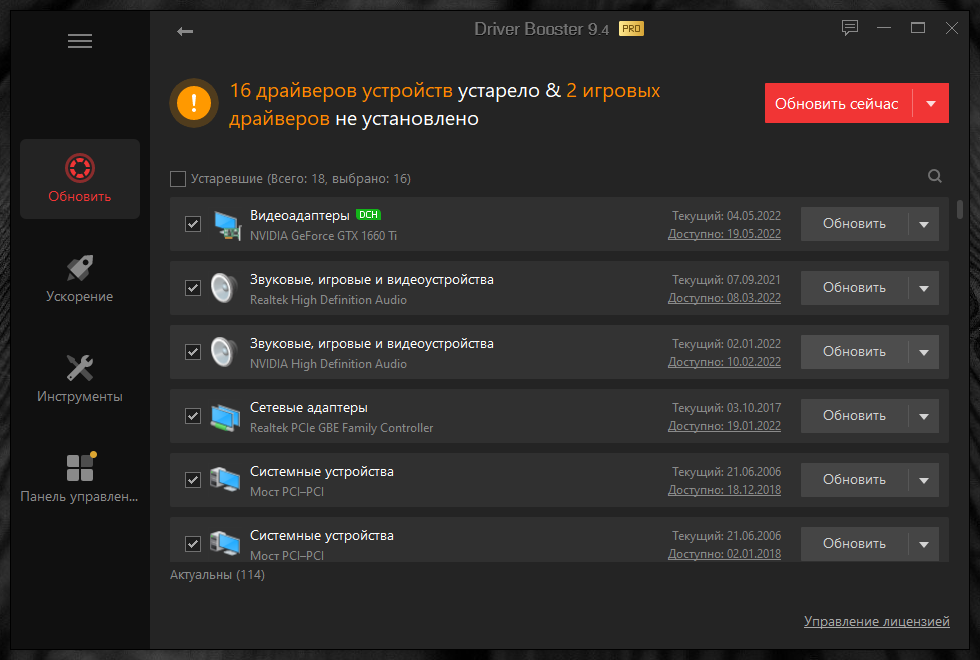Click the orange warning exclamation icon
This screenshot has height=660, width=980.
194,102
